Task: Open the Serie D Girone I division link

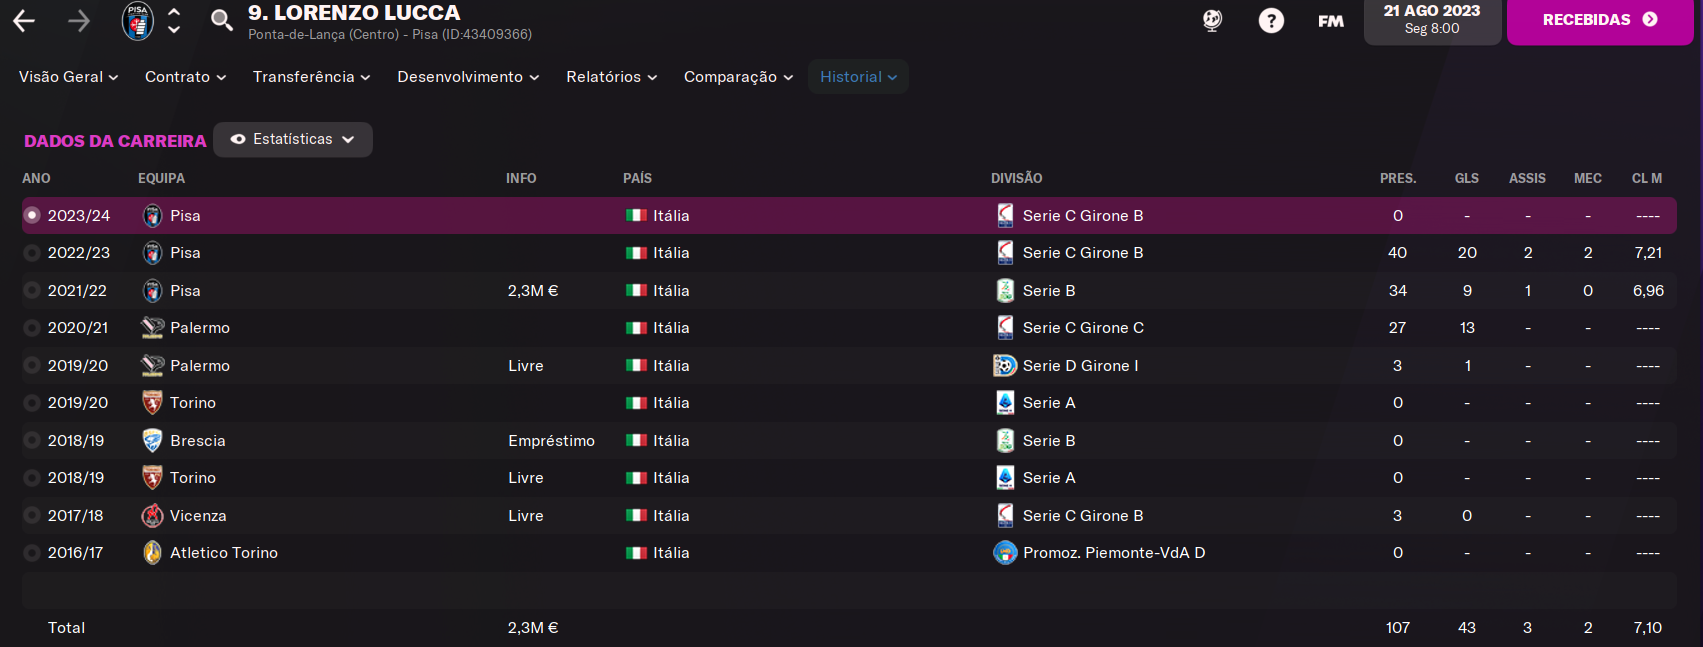Action: coord(1080,366)
